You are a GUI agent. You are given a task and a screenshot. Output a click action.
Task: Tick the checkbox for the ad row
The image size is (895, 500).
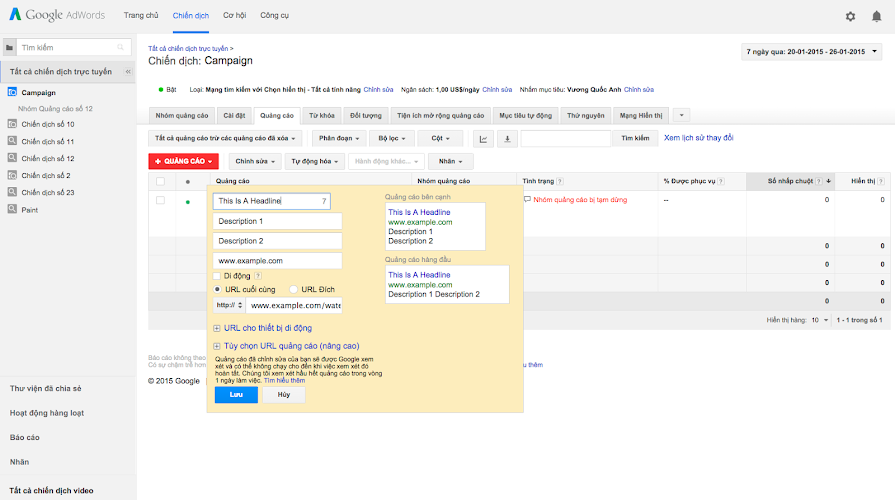pyautogui.click(x=160, y=200)
